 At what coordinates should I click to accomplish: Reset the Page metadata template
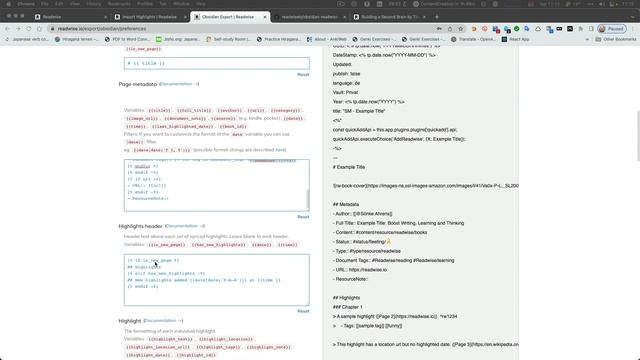303,217
